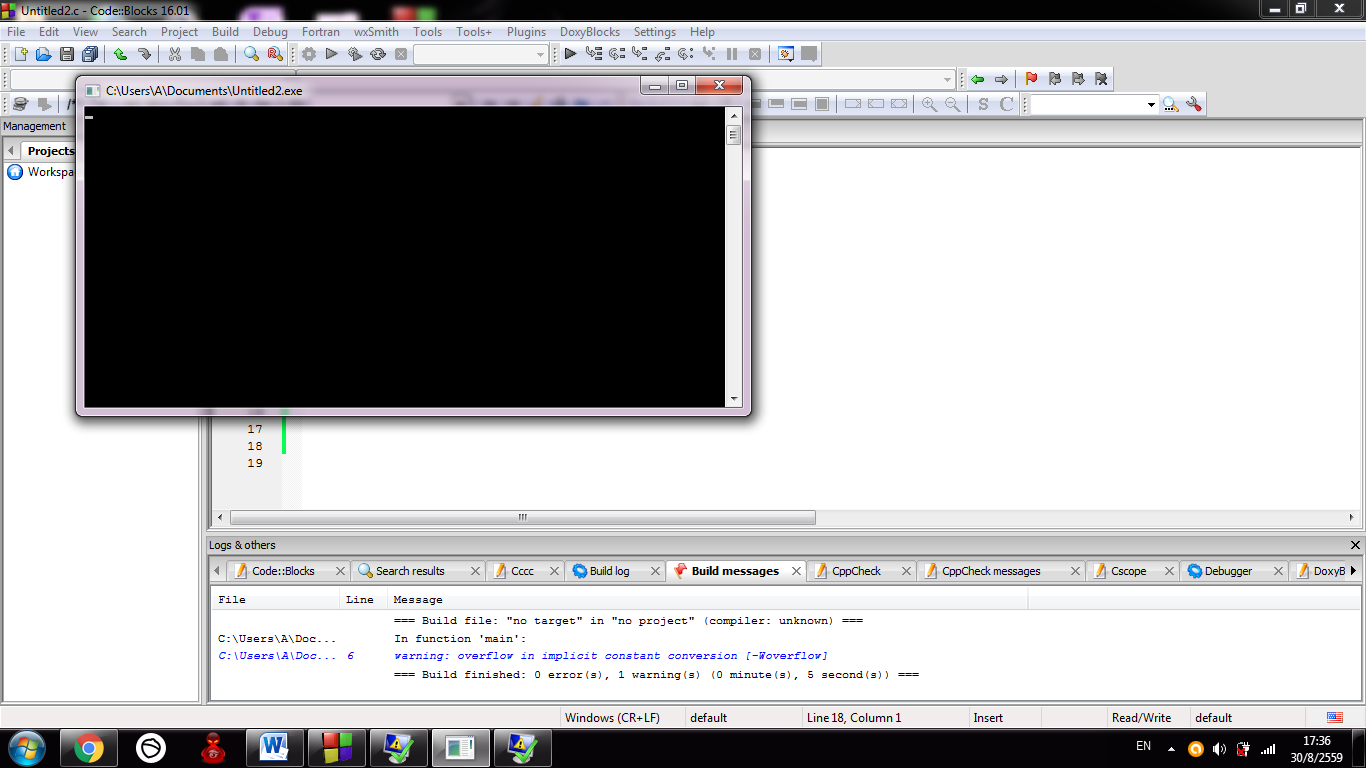
Task: Save the current file
Action: [67, 54]
